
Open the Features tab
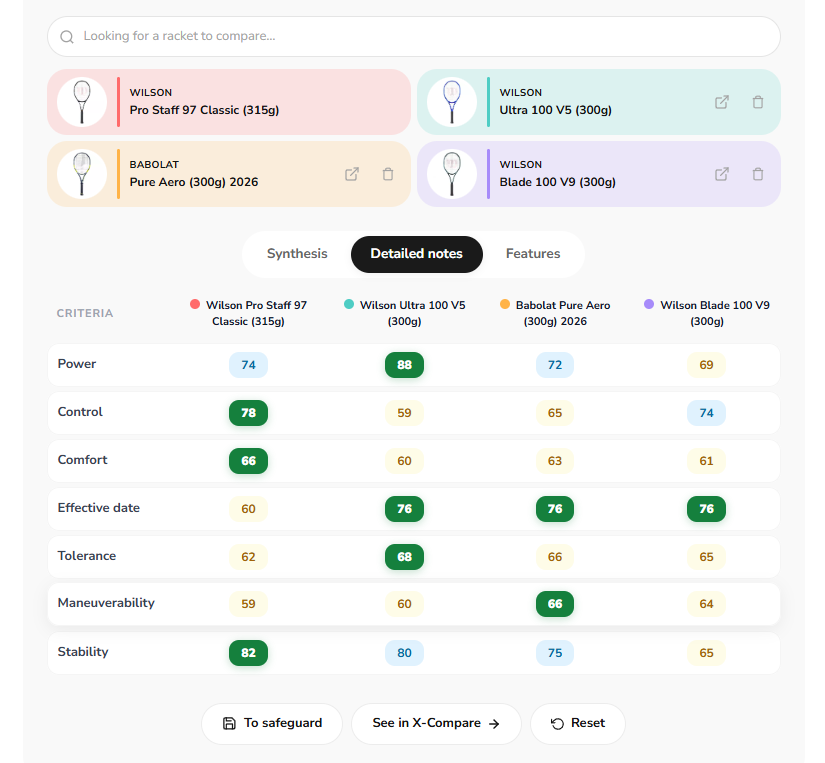533,254
